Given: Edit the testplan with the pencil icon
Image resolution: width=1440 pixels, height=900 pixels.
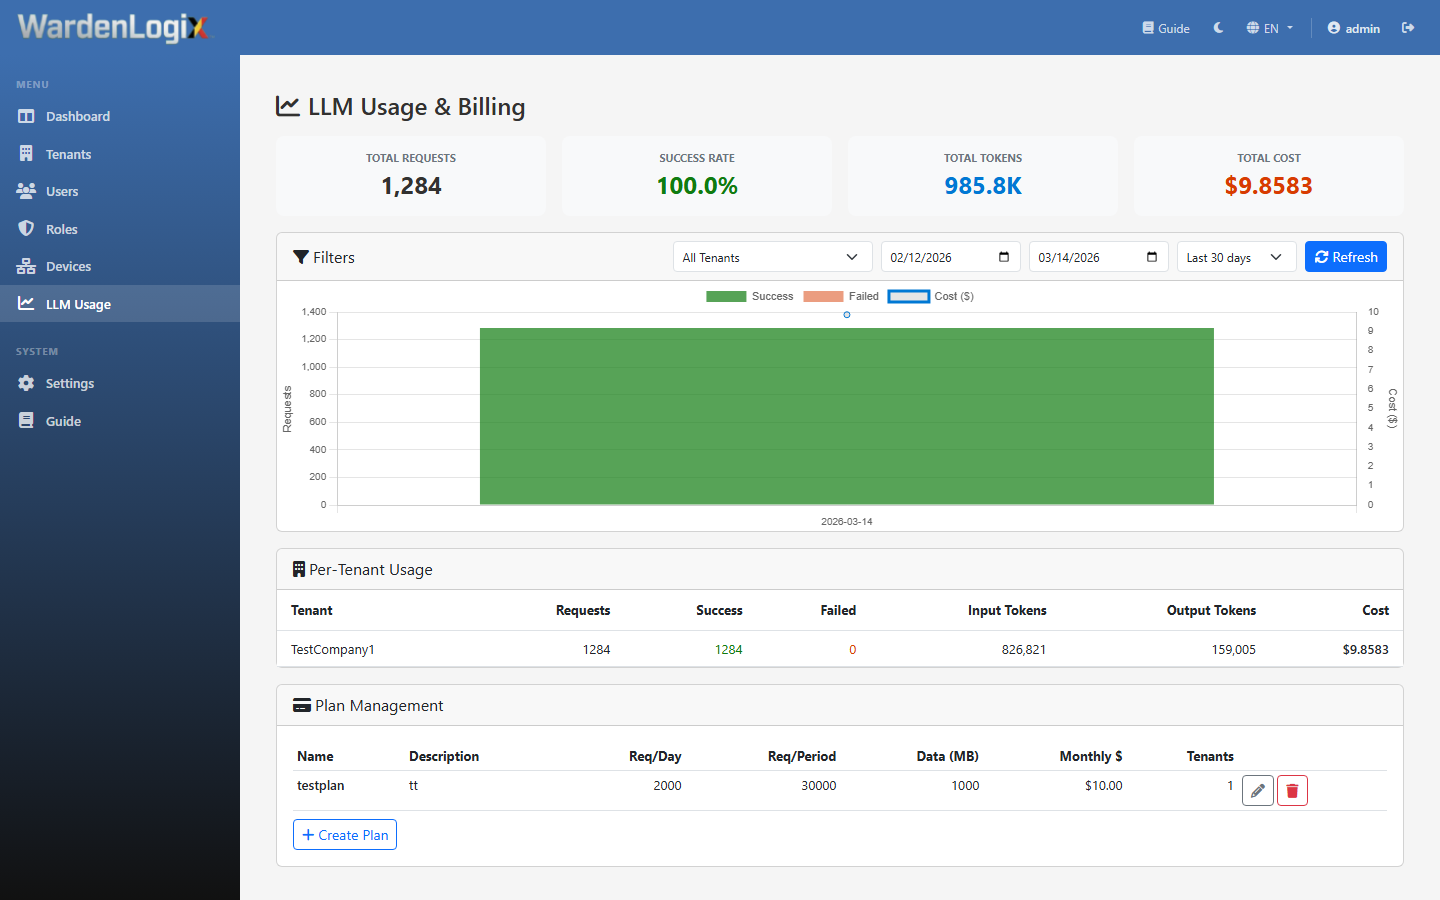Looking at the screenshot, I should (1257, 790).
